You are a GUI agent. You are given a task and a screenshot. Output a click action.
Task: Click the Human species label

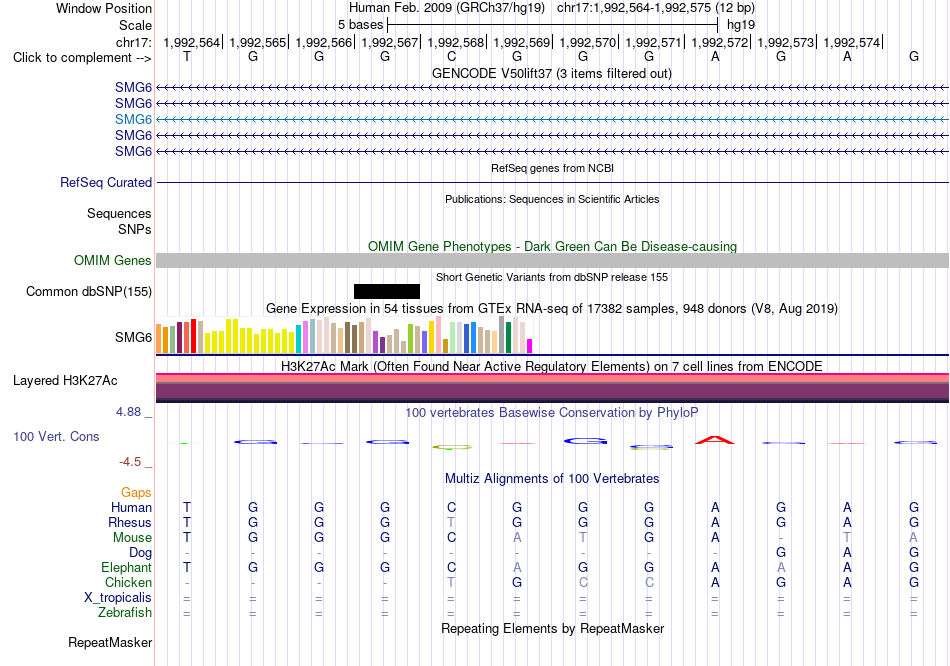(131, 508)
